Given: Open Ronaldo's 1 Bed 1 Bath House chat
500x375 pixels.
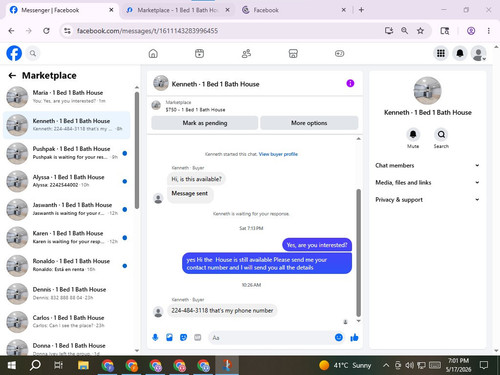Looking at the screenshot, I should pos(67,265).
